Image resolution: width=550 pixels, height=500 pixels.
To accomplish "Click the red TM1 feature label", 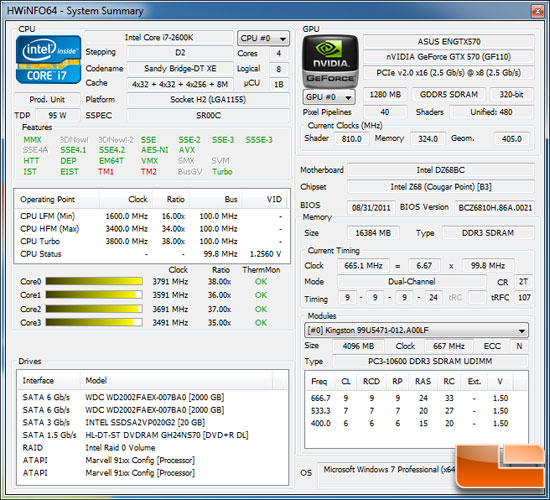I will click(x=106, y=172).
